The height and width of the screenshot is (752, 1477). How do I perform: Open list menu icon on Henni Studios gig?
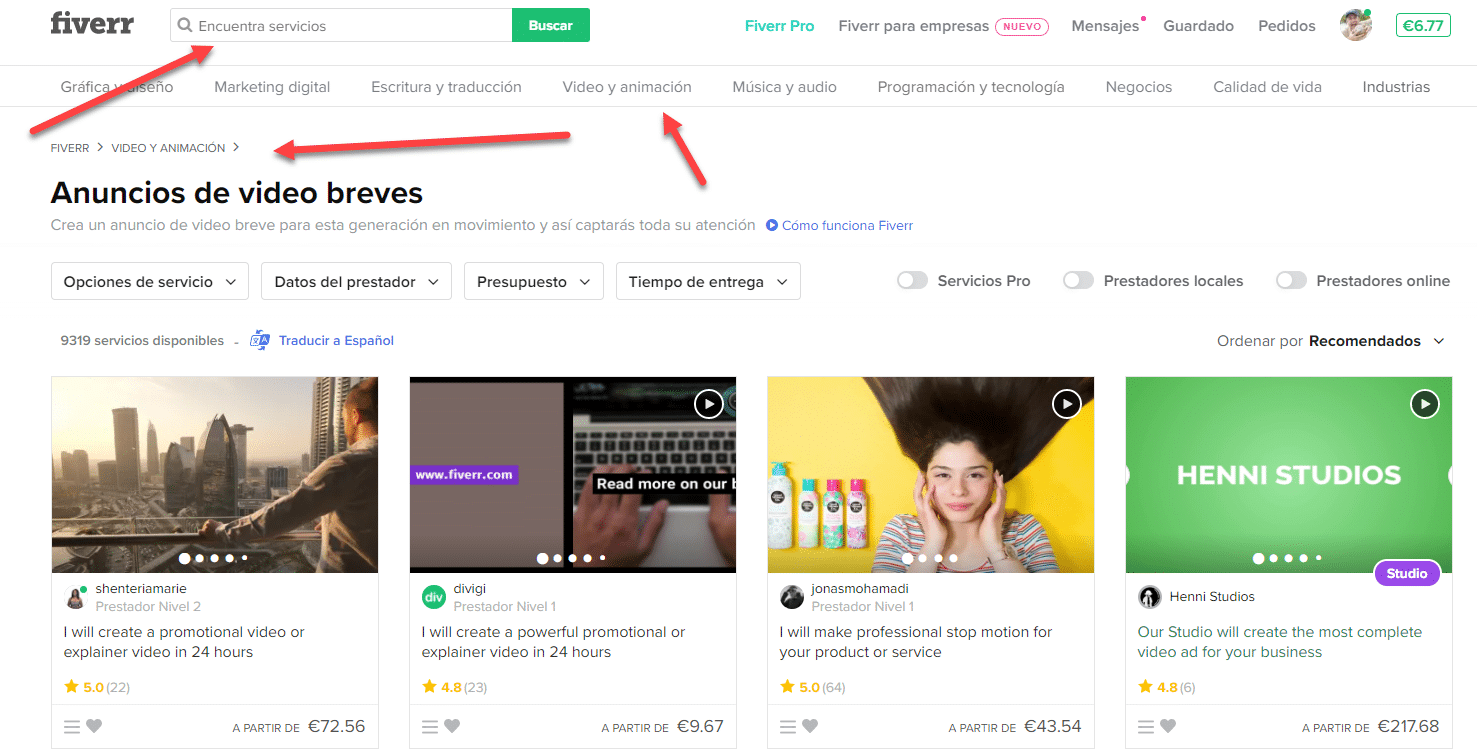tap(1146, 727)
